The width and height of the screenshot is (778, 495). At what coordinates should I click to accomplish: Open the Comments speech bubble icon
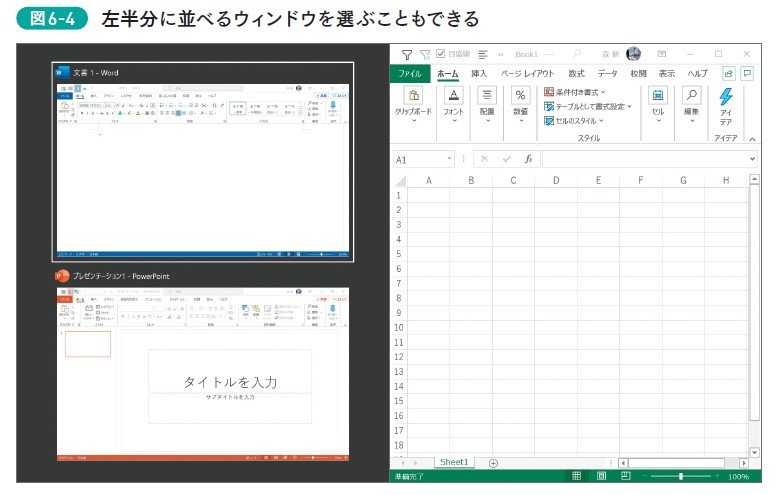point(747,74)
